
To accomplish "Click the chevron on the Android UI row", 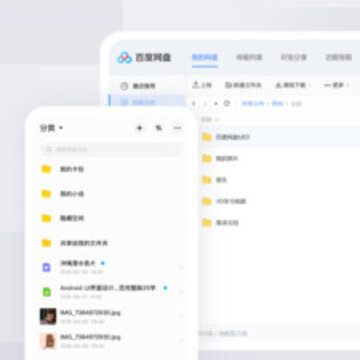I will tap(181, 292).
